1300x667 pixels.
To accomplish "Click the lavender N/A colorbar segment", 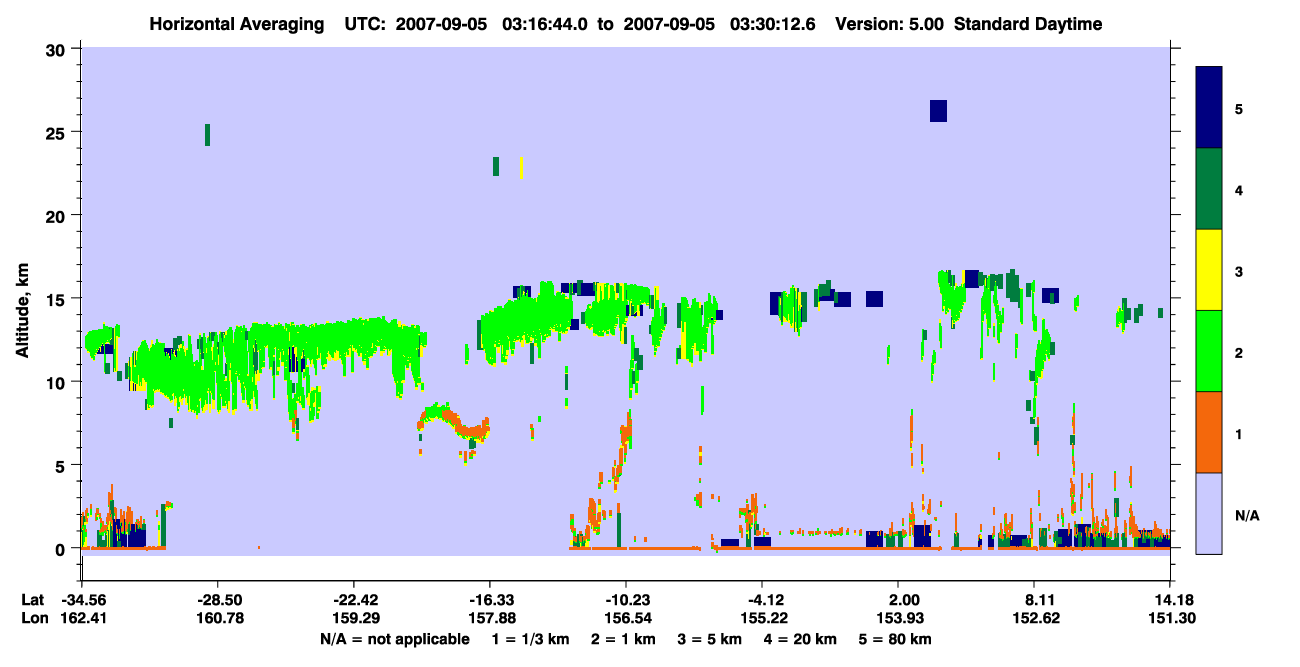I will (x=1209, y=513).
